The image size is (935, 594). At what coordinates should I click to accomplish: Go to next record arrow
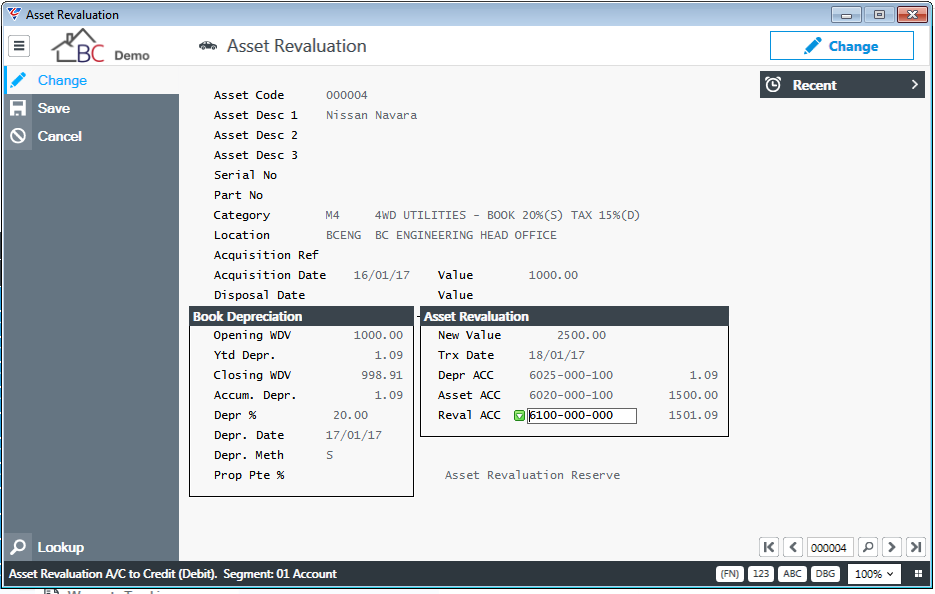(892, 547)
